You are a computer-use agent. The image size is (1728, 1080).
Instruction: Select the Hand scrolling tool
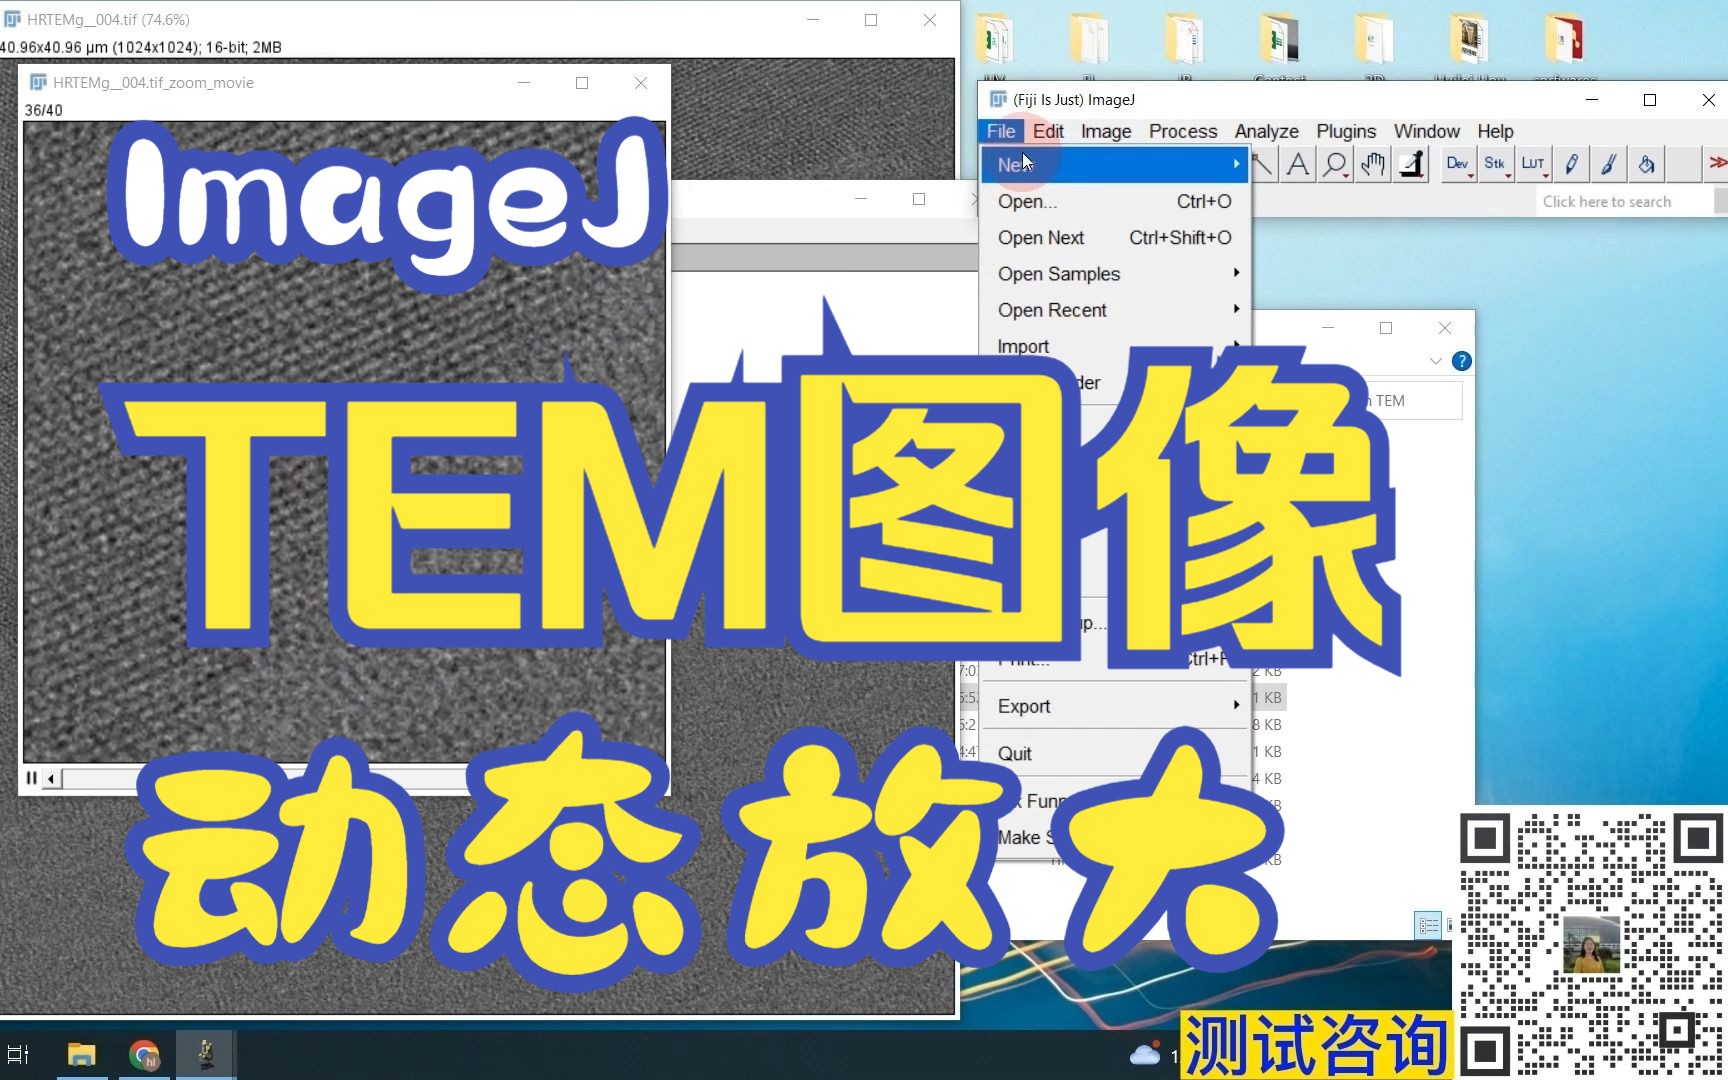tap(1373, 165)
